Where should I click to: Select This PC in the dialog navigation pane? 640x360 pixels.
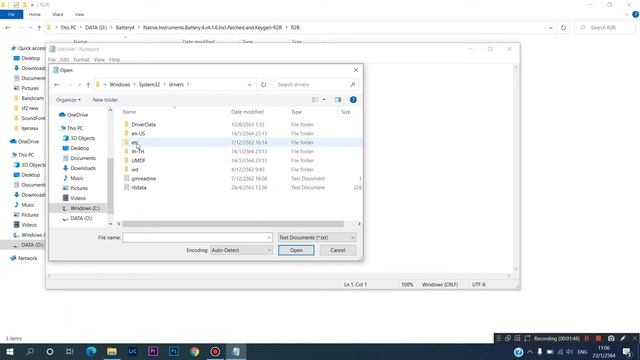pyautogui.click(x=72, y=128)
